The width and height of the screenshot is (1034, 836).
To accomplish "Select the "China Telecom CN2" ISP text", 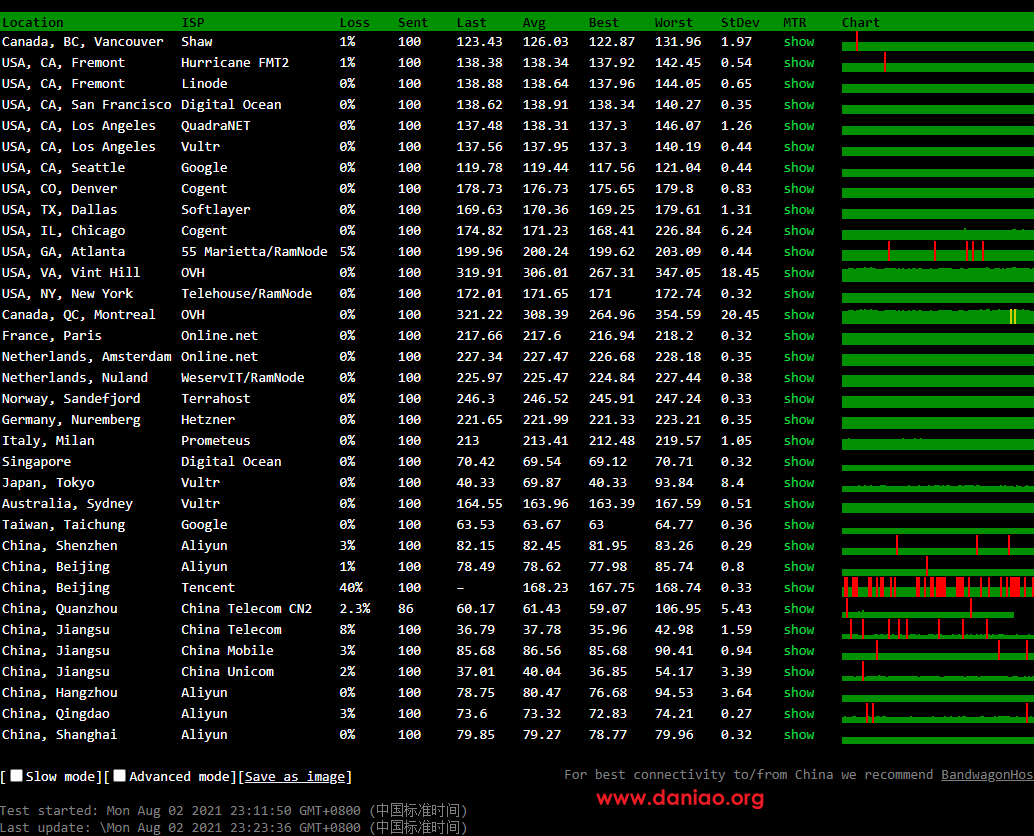I will click(247, 609).
